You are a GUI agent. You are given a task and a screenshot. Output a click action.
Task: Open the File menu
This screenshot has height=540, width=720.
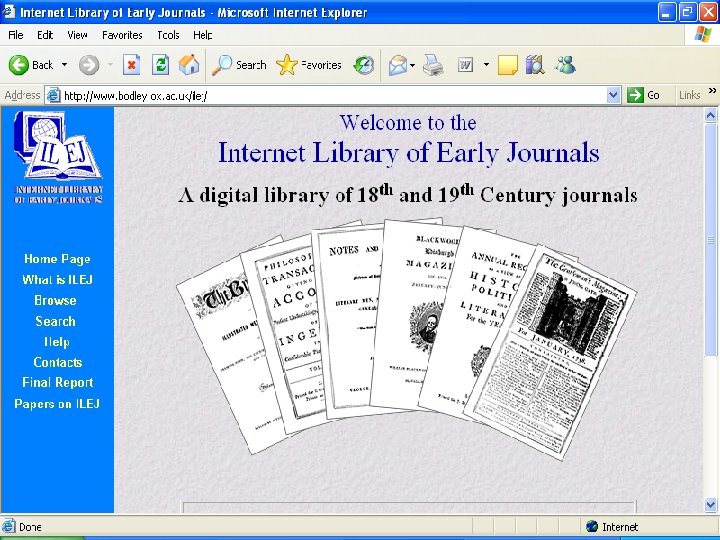coord(16,35)
